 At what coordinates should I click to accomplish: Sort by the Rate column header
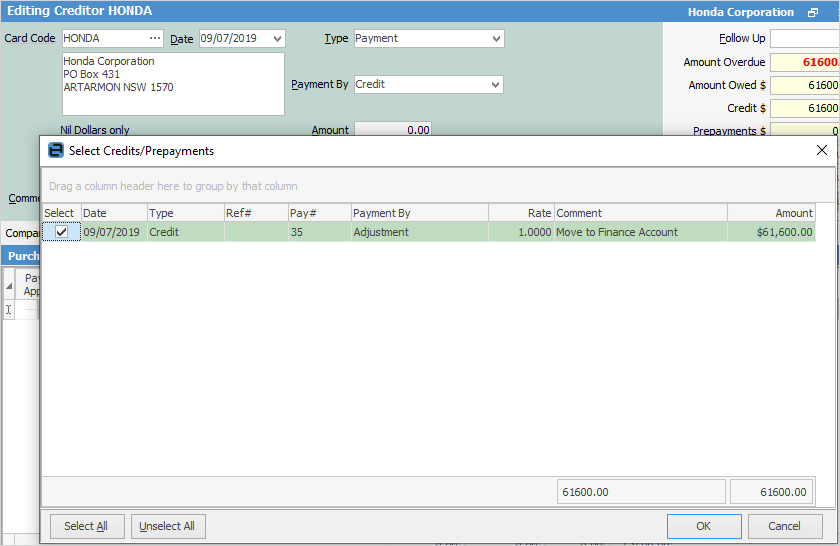coord(521,213)
